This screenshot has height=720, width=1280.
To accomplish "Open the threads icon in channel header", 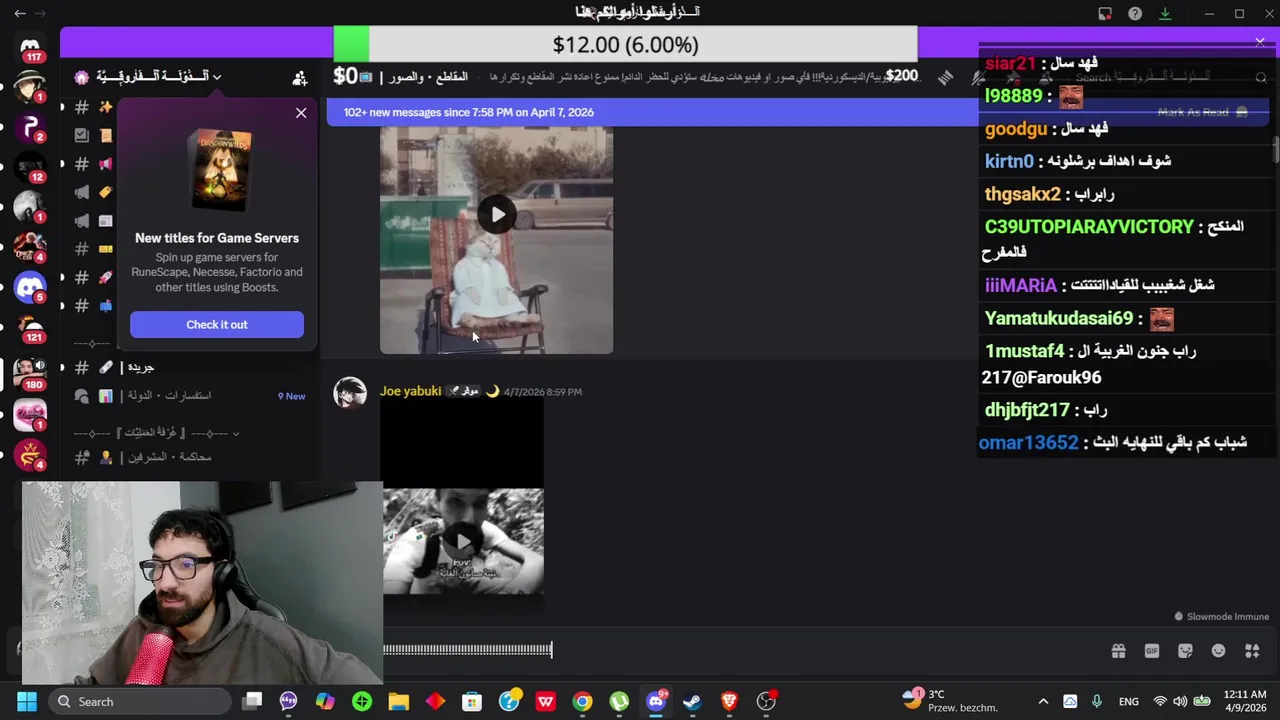I will pos(945,77).
